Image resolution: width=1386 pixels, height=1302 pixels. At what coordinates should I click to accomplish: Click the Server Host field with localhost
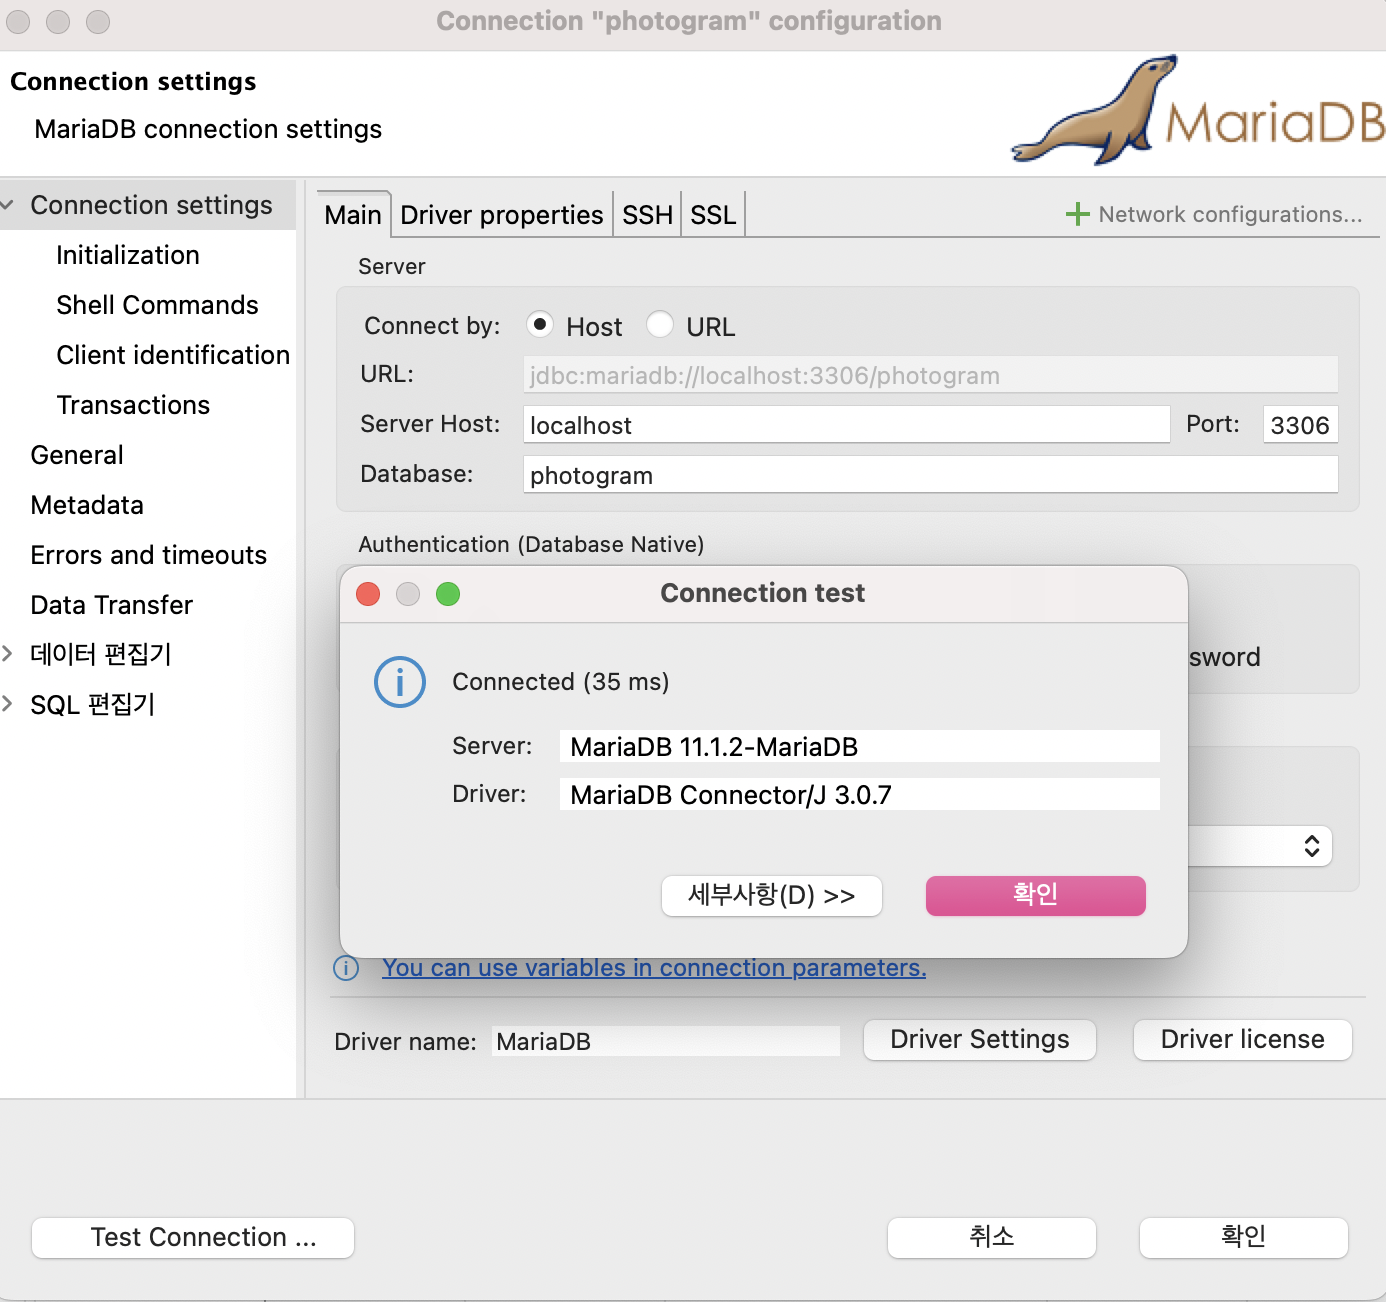click(847, 425)
